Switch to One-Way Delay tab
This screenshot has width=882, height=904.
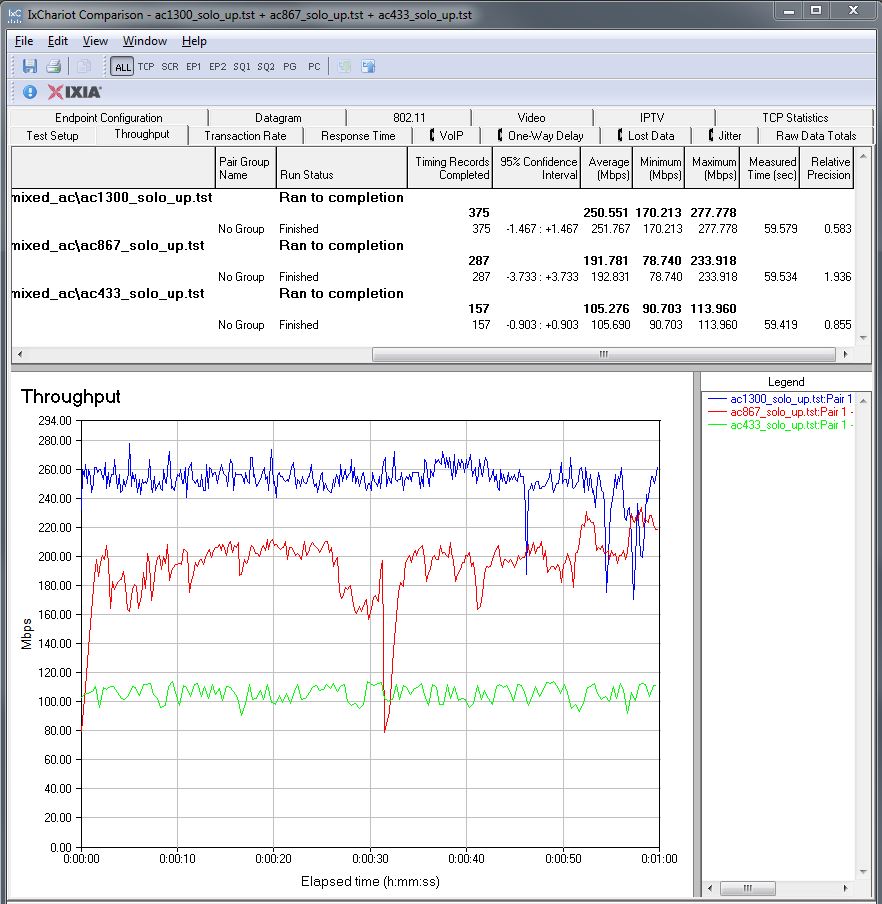click(x=541, y=136)
